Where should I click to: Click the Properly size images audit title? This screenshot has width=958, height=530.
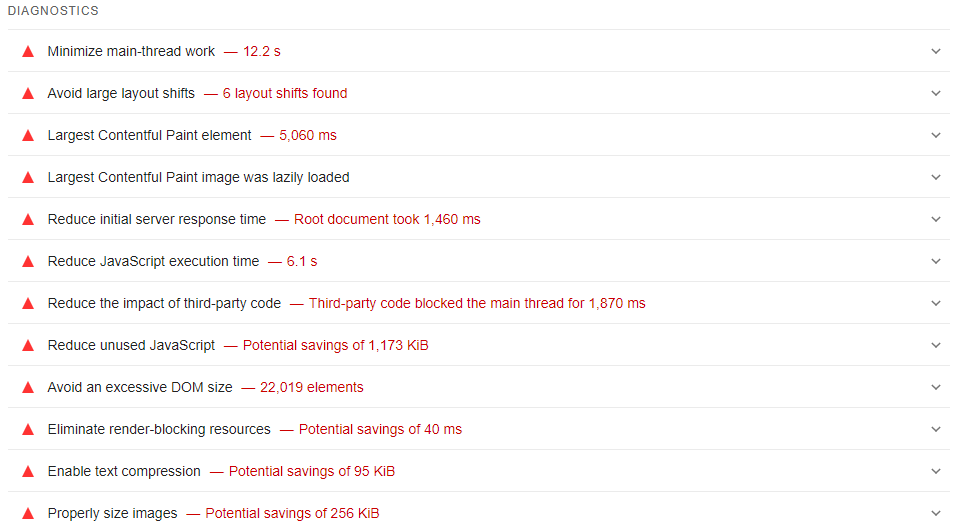coord(112,513)
